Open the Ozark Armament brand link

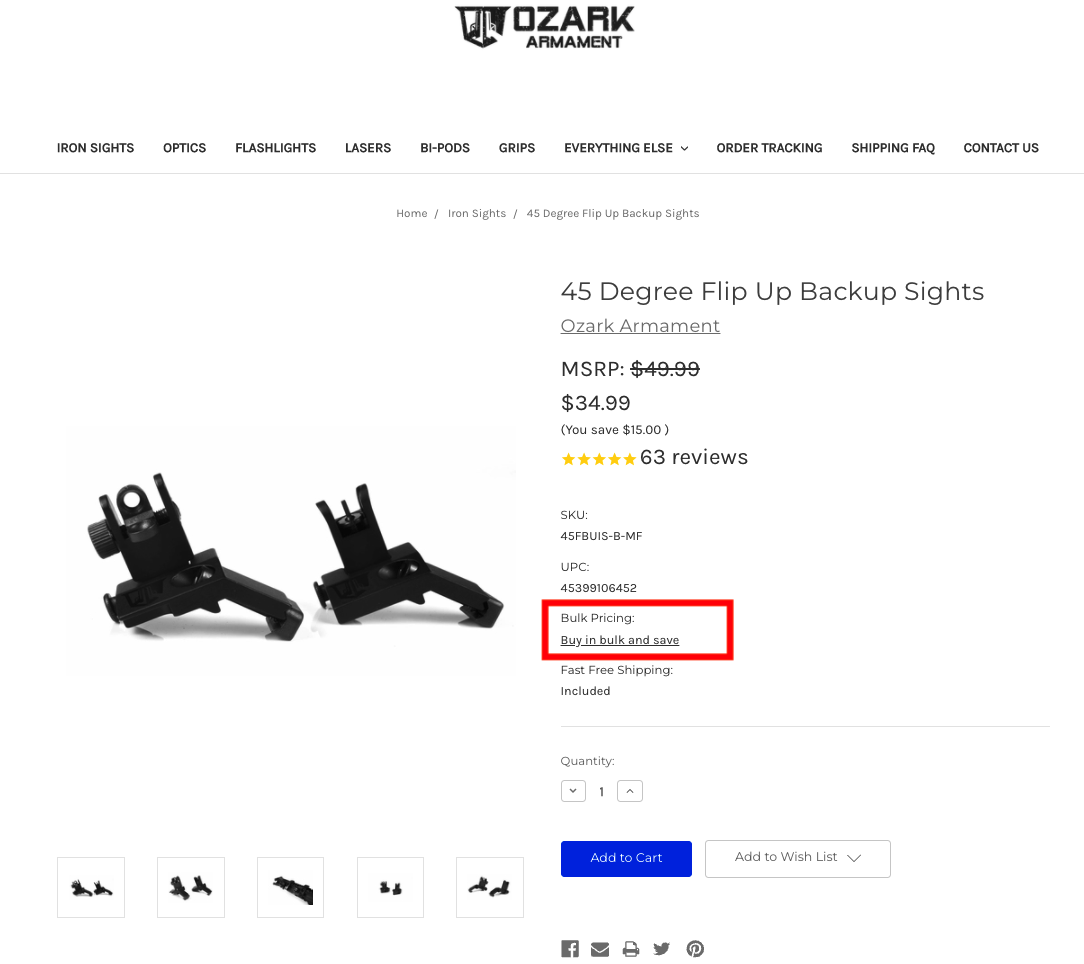pos(640,326)
